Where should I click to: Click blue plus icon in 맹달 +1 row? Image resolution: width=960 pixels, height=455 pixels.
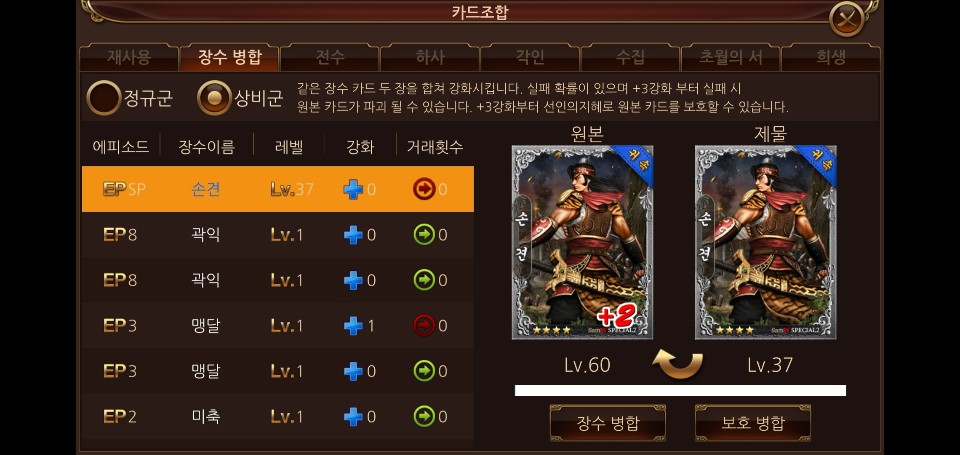point(353,325)
